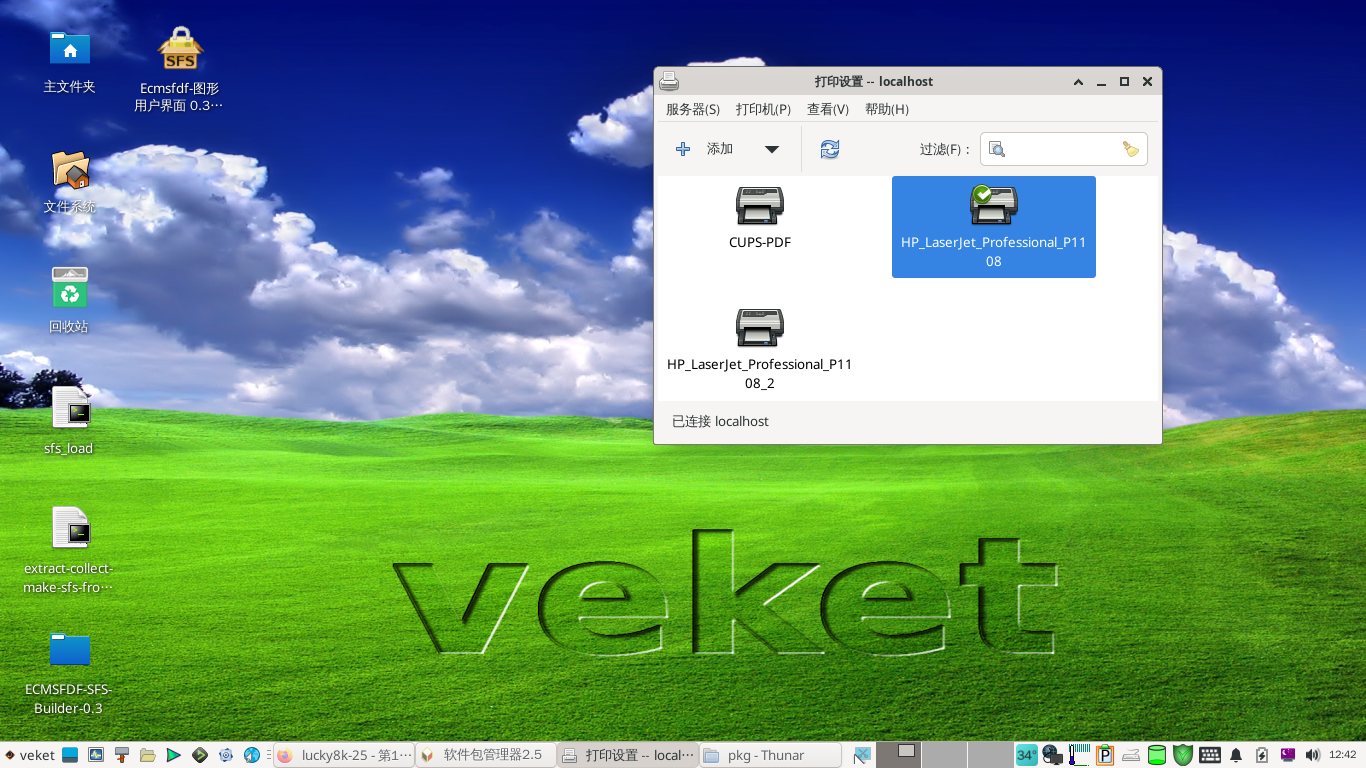Click the green cylinder storage tray icon

(x=1157, y=755)
